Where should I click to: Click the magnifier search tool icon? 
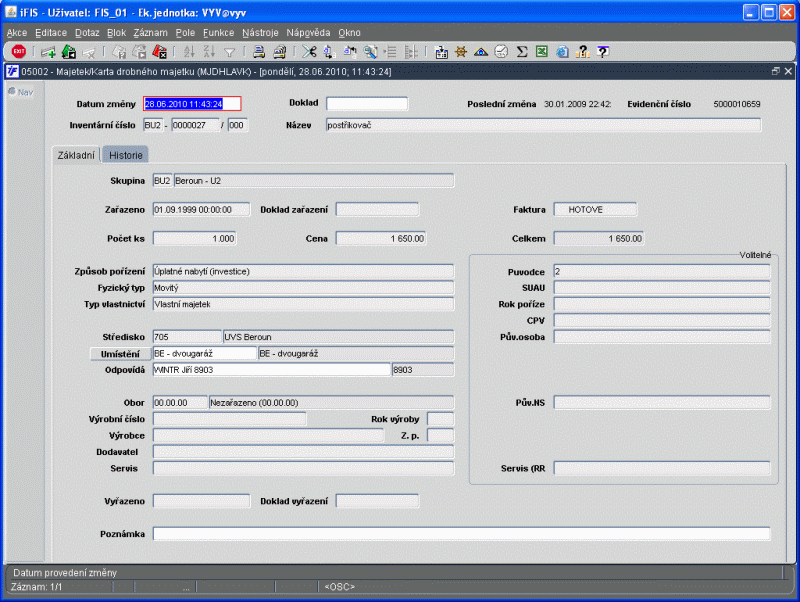click(x=370, y=52)
